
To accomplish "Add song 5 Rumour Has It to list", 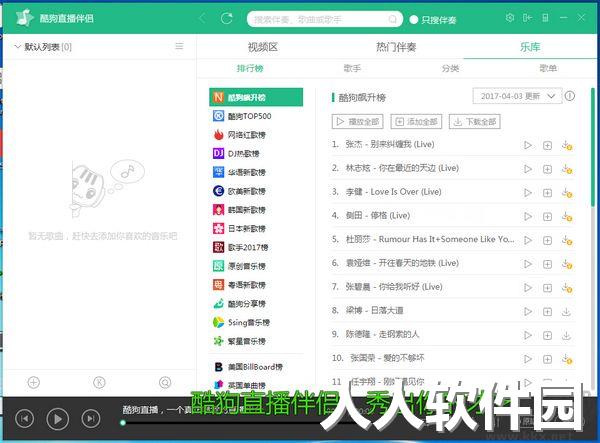I will pyautogui.click(x=548, y=241).
